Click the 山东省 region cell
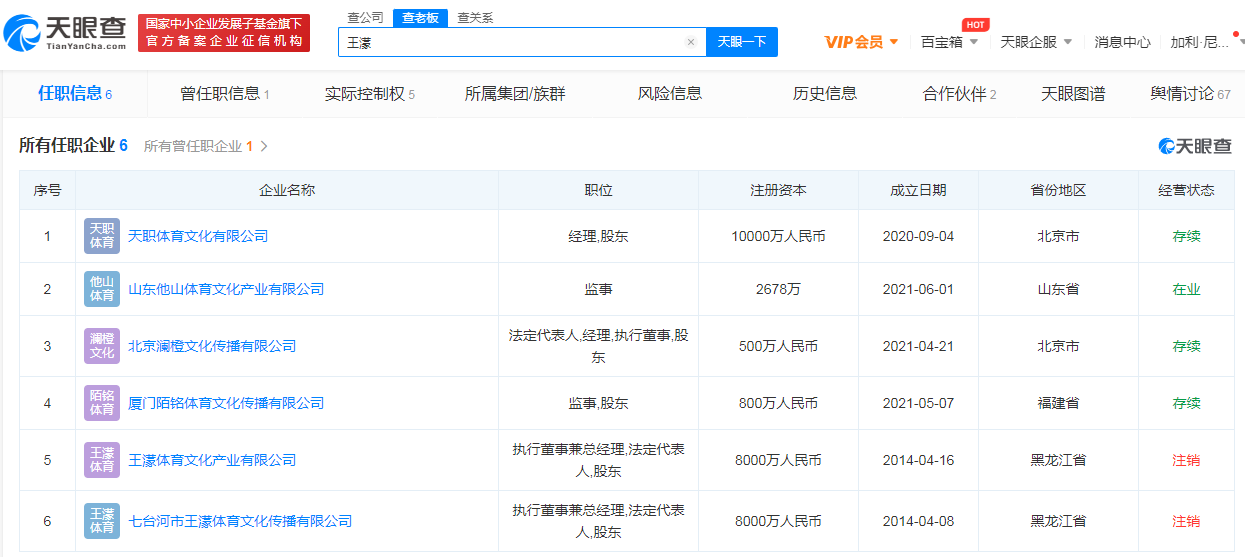Screen dimensions: 1245x557 coord(1058,289)
